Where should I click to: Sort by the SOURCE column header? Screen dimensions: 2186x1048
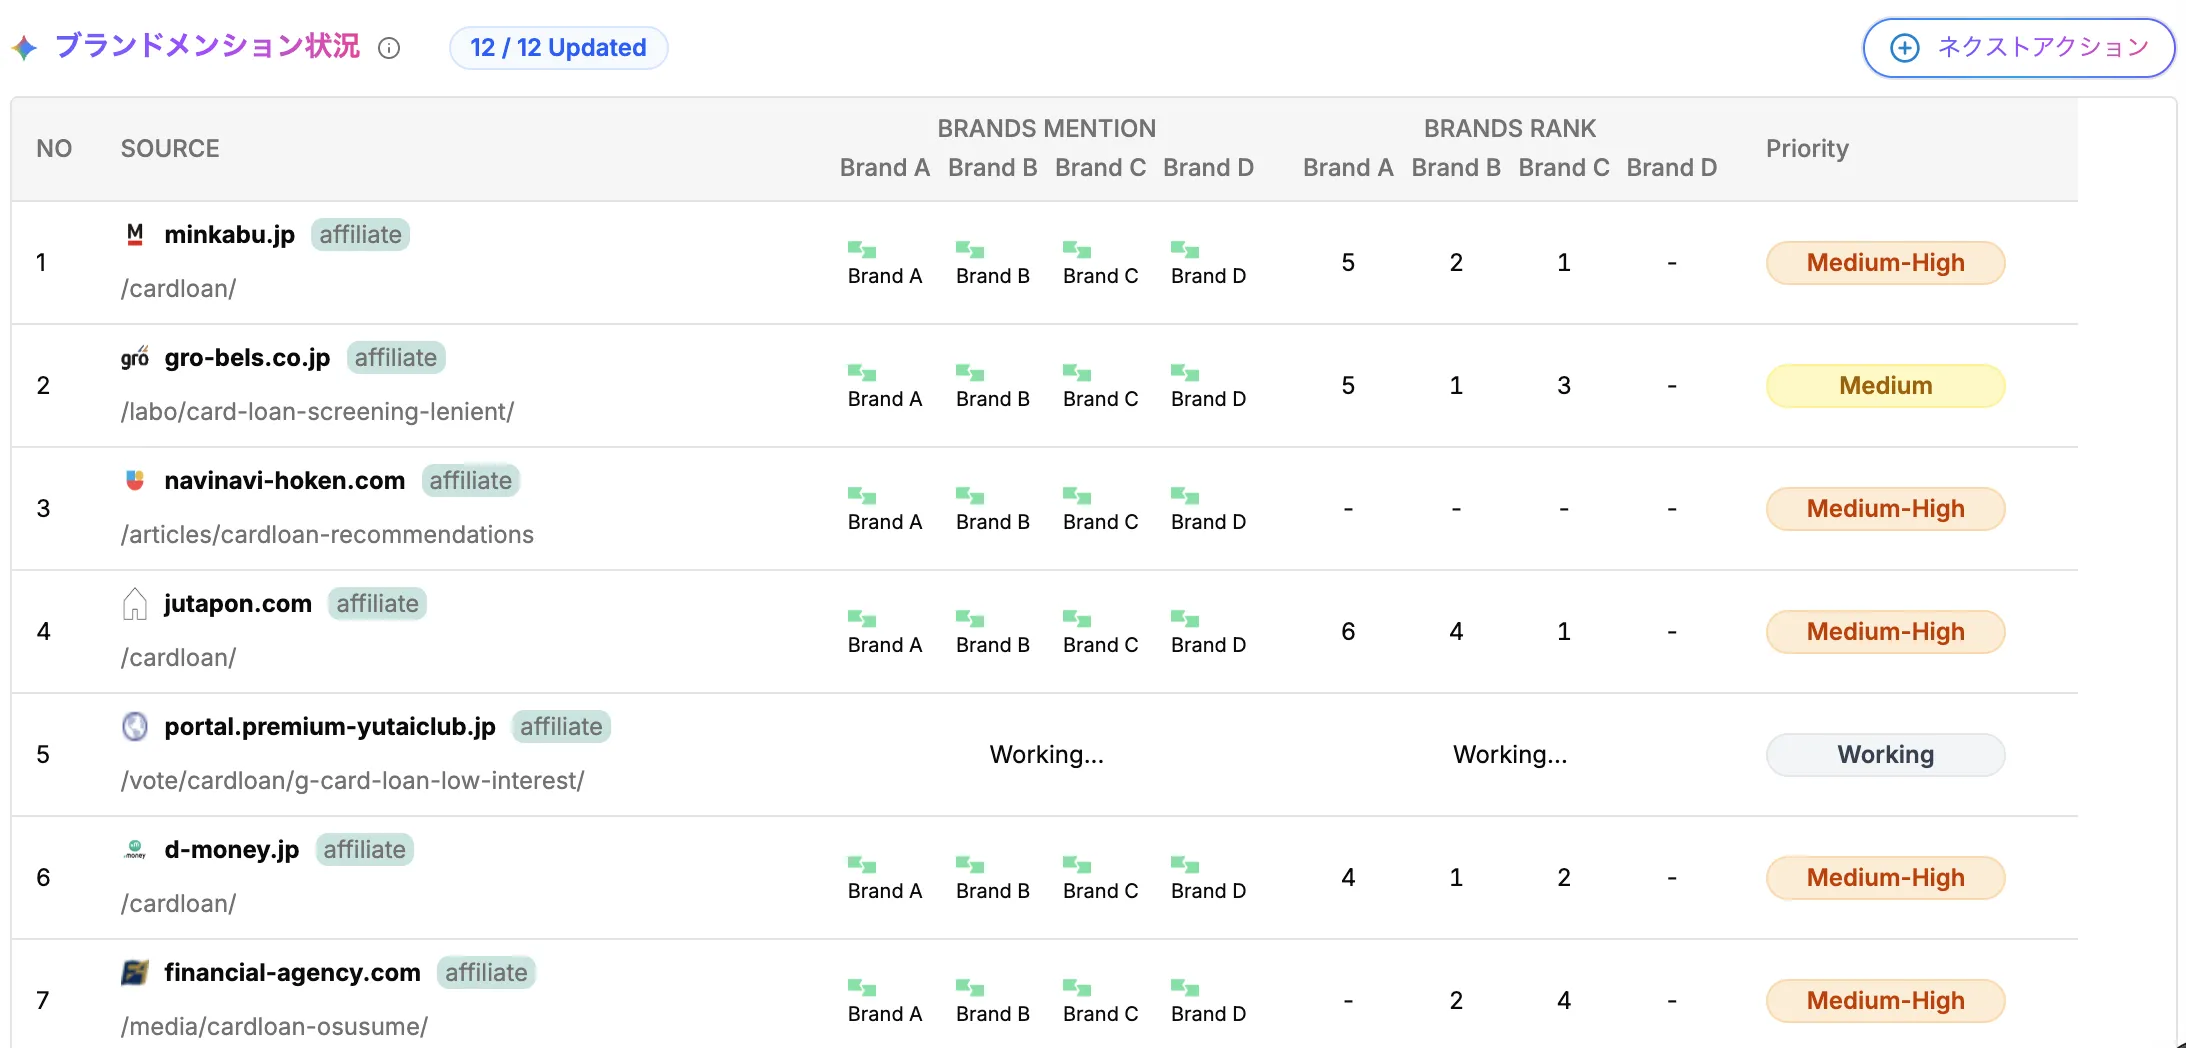pos(170,149)
